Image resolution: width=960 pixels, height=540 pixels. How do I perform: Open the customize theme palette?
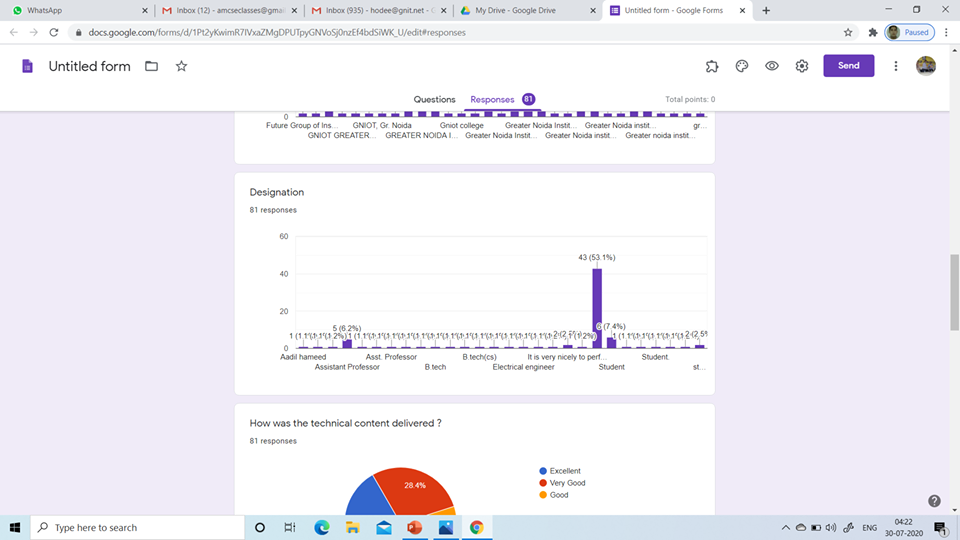(x=742, y=66)
